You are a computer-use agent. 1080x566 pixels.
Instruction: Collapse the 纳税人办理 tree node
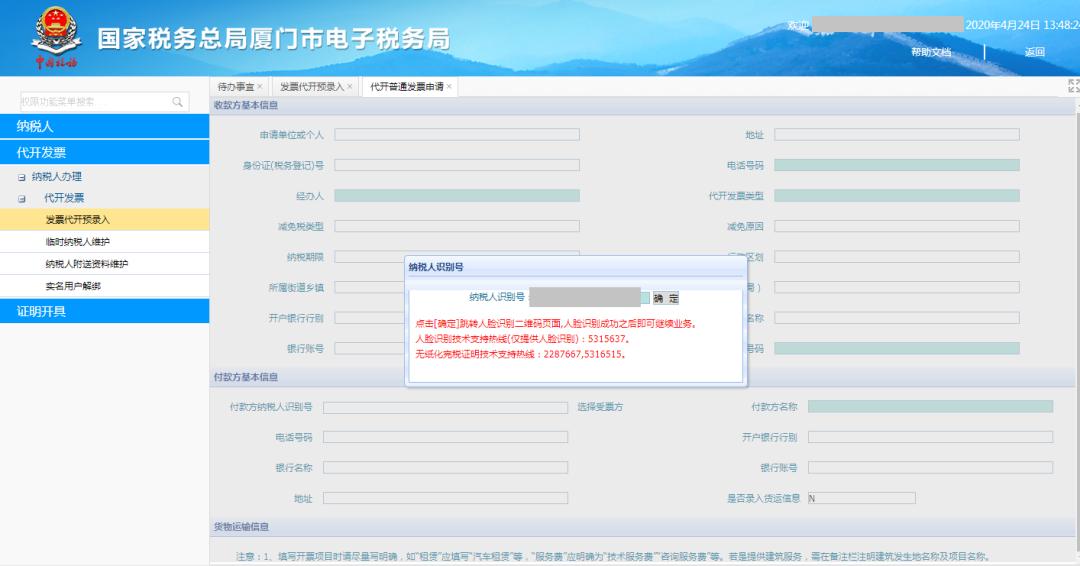pos(21,177)
